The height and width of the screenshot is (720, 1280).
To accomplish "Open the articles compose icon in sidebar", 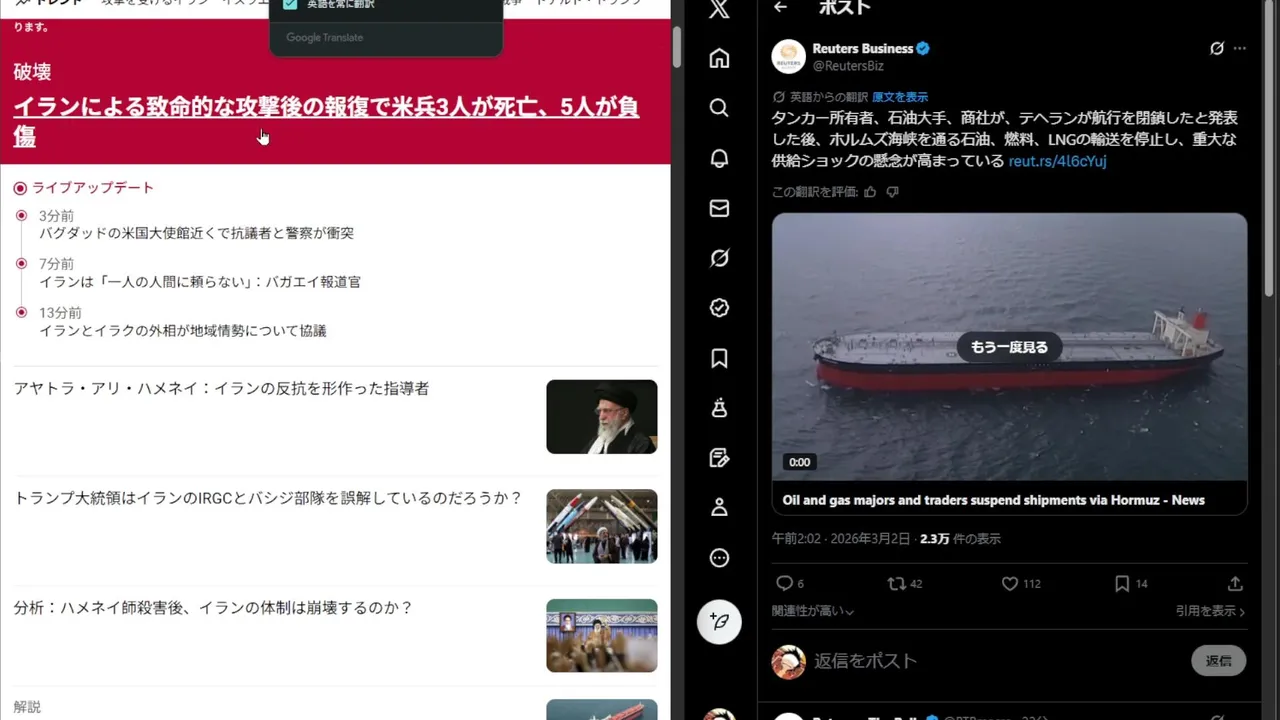I will (x=719, y=458).
